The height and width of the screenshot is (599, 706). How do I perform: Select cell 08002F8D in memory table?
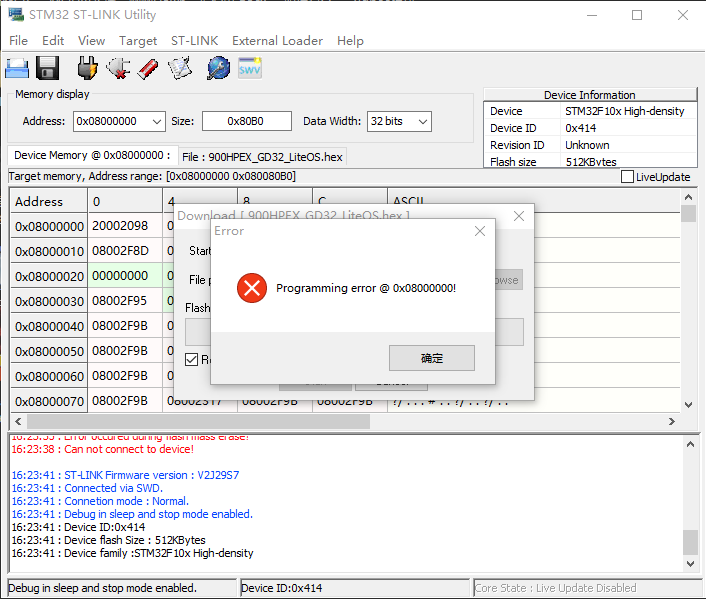(x=125, y=251)
